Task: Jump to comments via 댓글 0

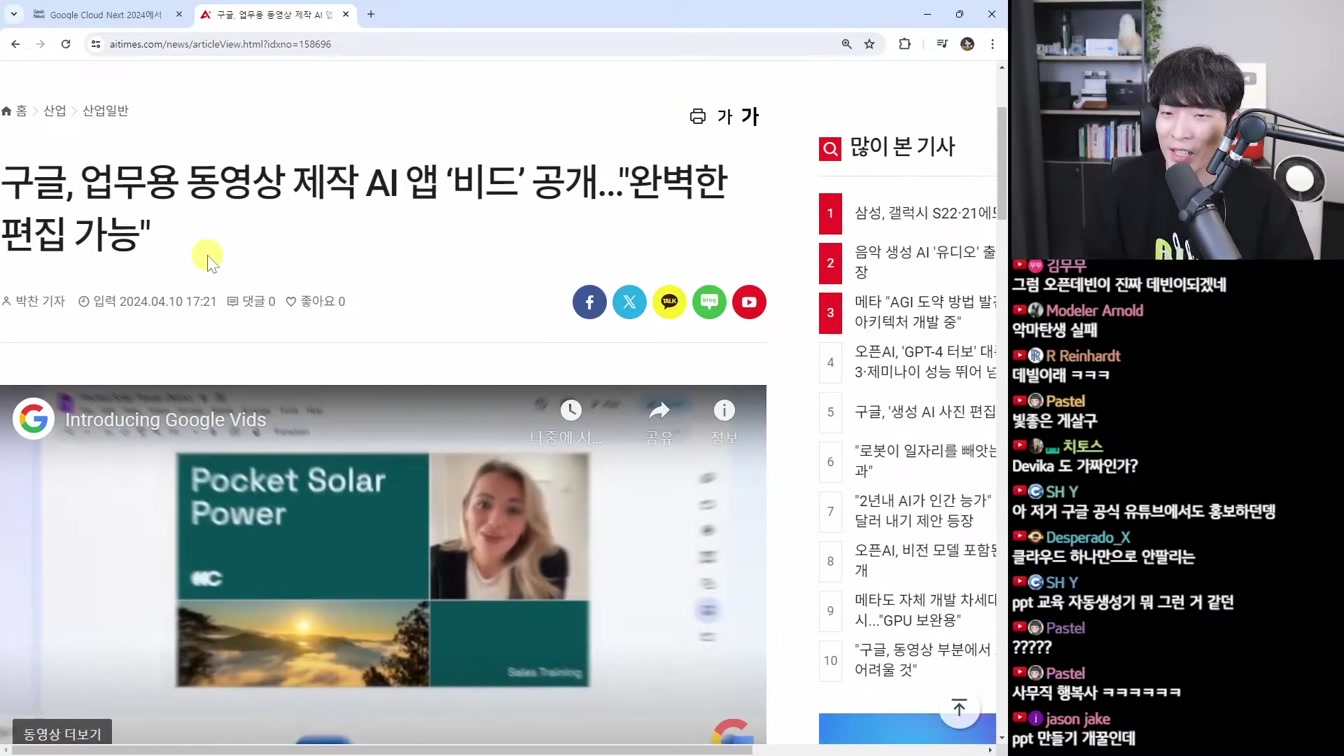Action: click(251, 301)
